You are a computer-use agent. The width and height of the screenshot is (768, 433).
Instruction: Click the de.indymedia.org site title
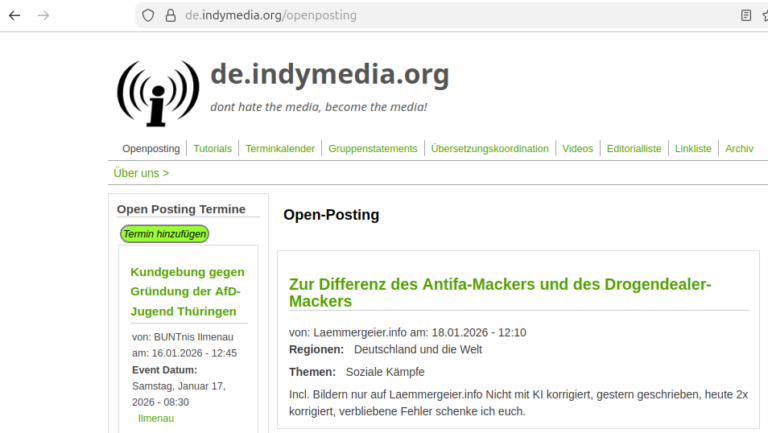(x=329, y=75)
